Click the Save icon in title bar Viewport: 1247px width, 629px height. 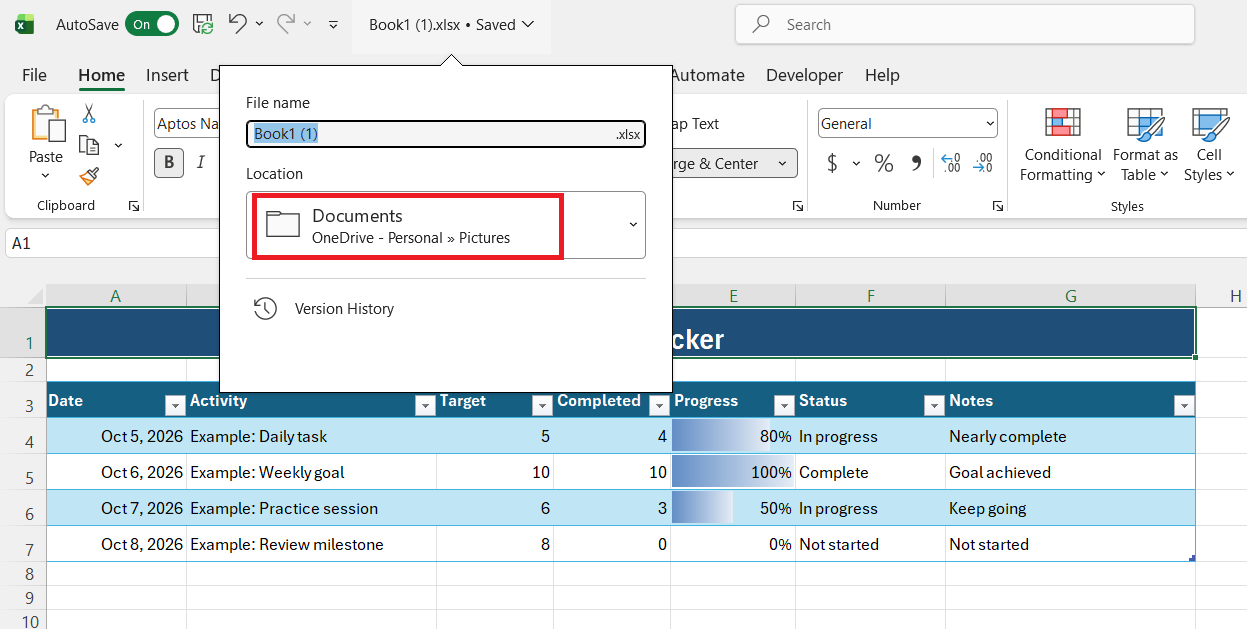click(x=202, y=24)
